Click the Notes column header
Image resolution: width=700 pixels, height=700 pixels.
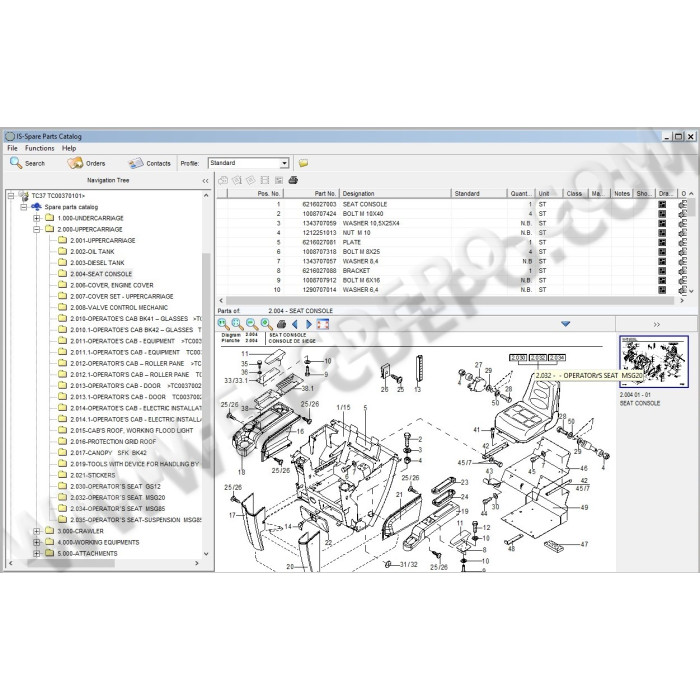point(621,194)
